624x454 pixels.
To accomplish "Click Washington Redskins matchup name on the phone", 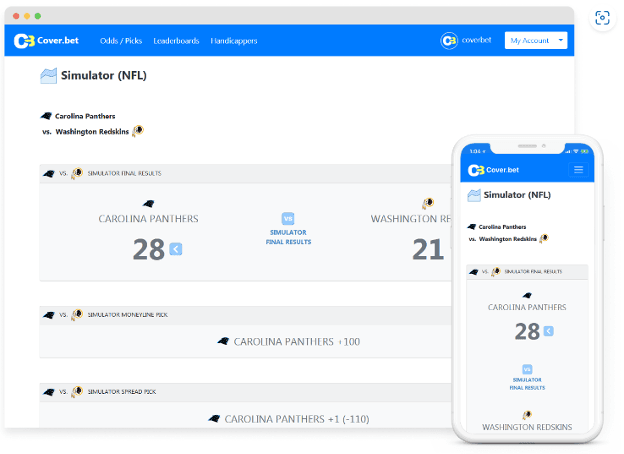I will (x=508, y=239).
